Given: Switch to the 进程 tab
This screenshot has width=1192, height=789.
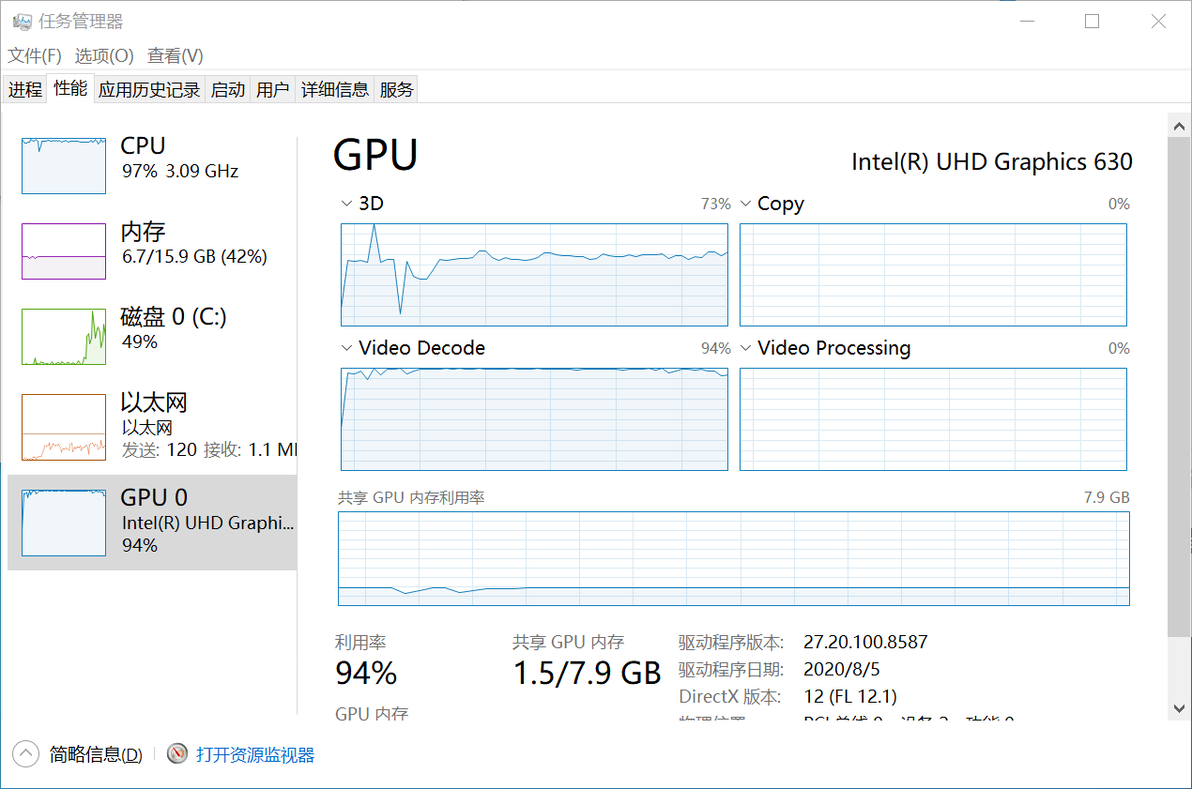Looking at the screenshot, I should 25,90.
